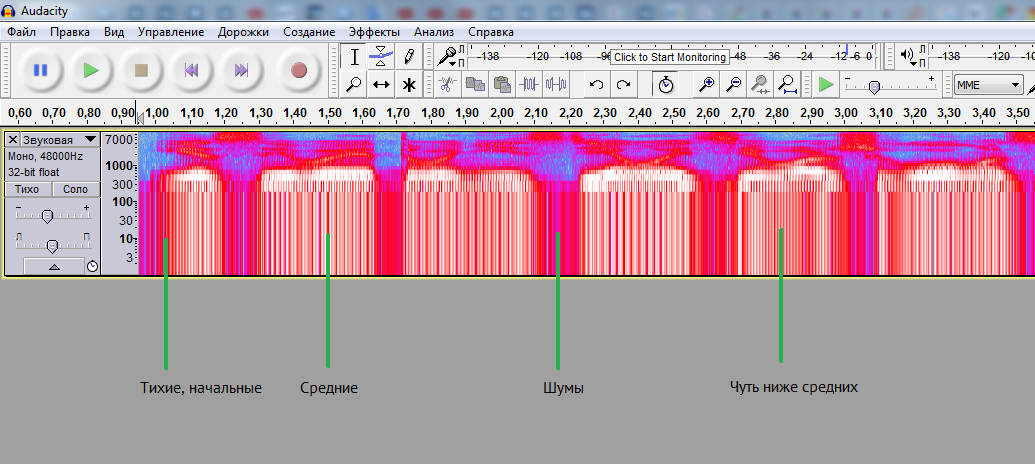Click the Copy icon in edit toolbar
1035x464 pixels.
coord(475,84)
